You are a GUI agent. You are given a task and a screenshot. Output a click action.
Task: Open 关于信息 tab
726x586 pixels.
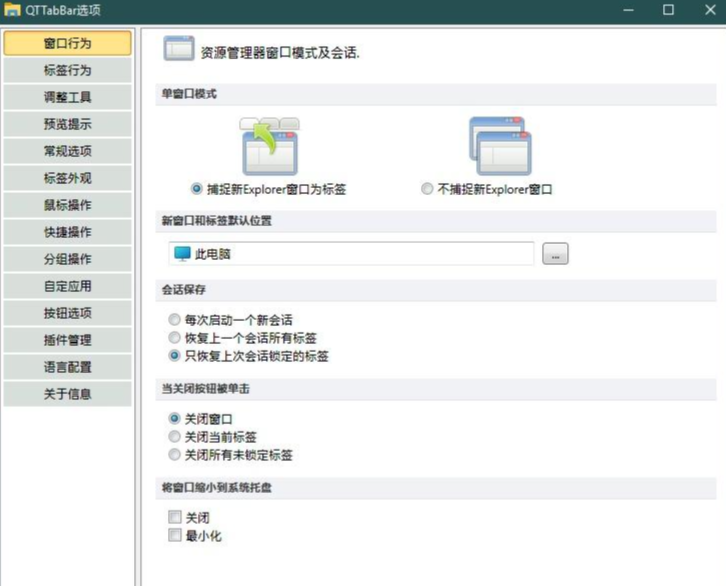67,394
